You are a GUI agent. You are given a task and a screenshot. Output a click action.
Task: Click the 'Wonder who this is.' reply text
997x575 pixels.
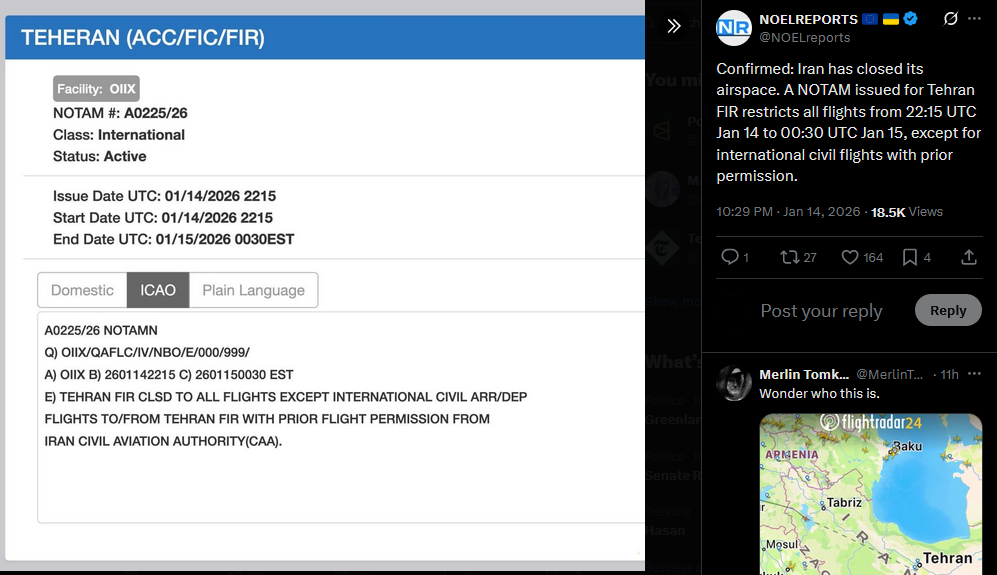point(820,394)
